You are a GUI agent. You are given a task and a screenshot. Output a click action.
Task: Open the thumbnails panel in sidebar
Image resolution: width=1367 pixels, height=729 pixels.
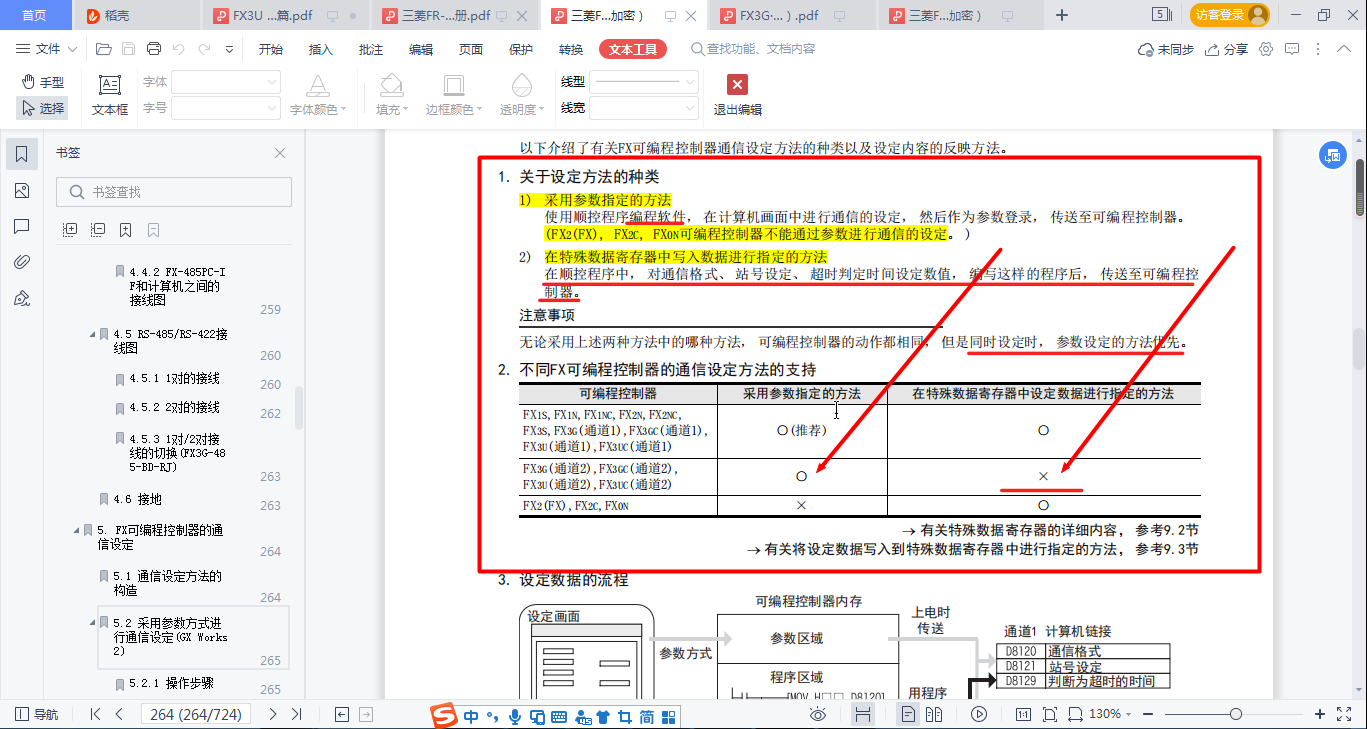click(21, 191)
